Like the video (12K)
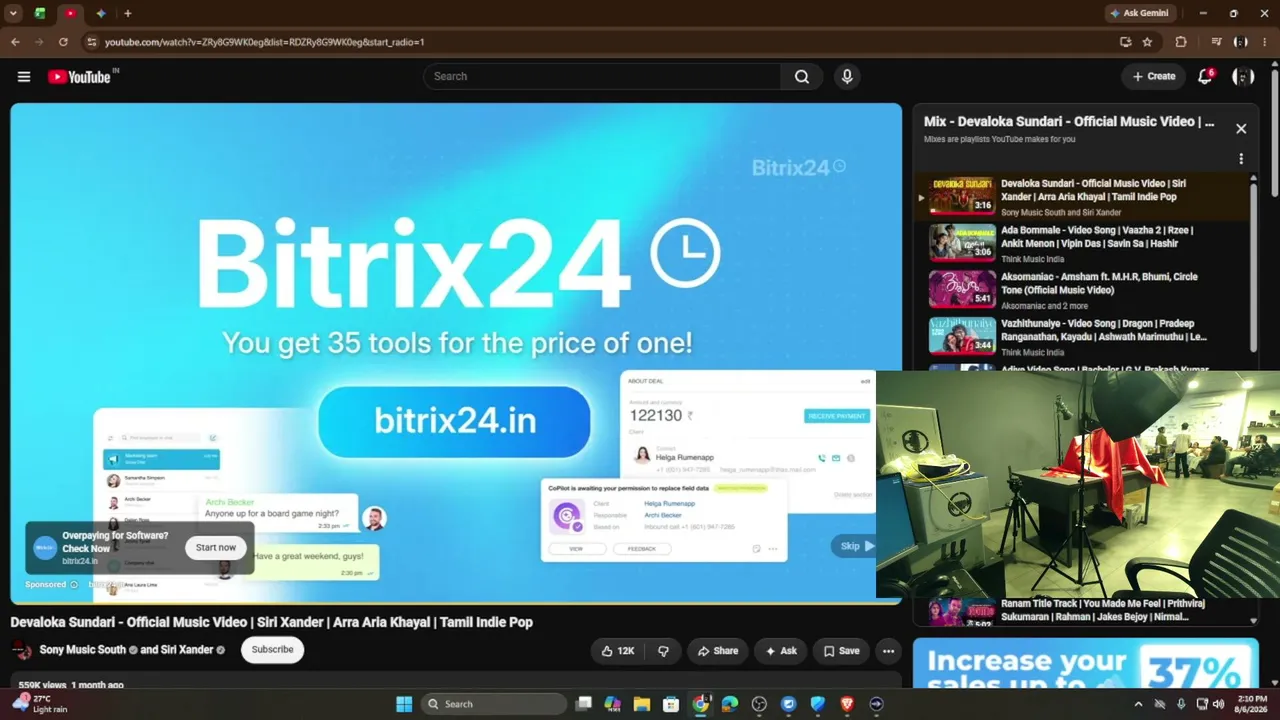Viewport: 1280px width, 720px height. [618, 651]
